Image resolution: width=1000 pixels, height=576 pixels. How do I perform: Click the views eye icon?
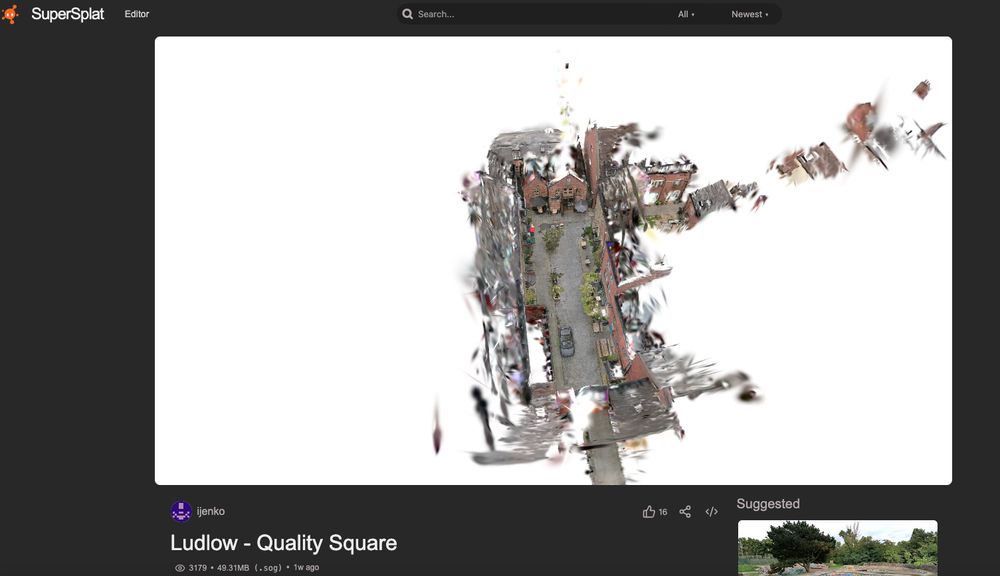[180, 568]
